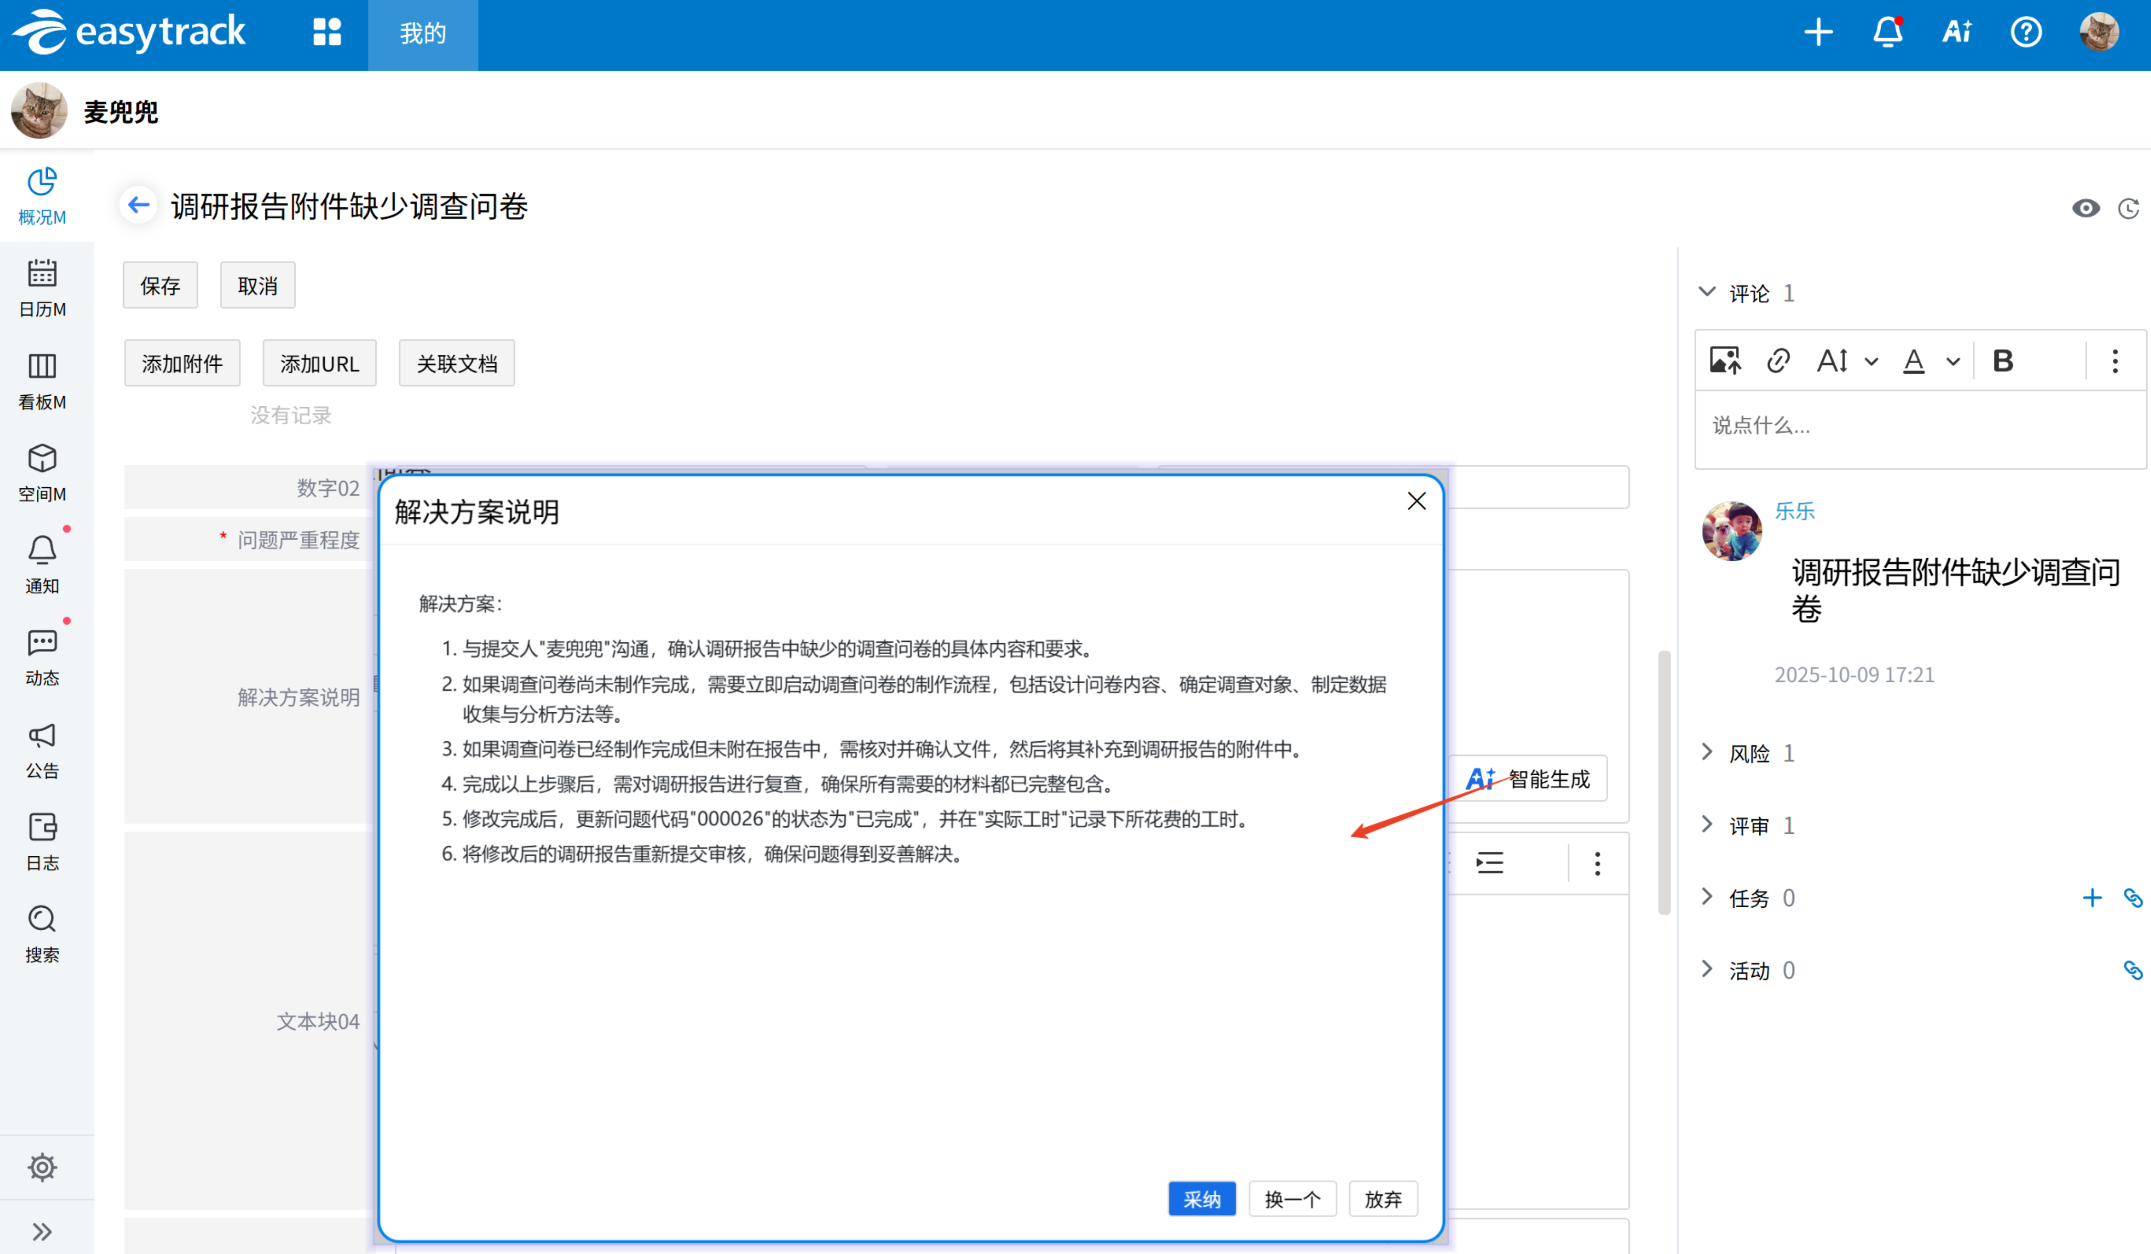The image size is (2151, 1254).
Task: Switch to the 我的 tab
Action: pos(422,34)
